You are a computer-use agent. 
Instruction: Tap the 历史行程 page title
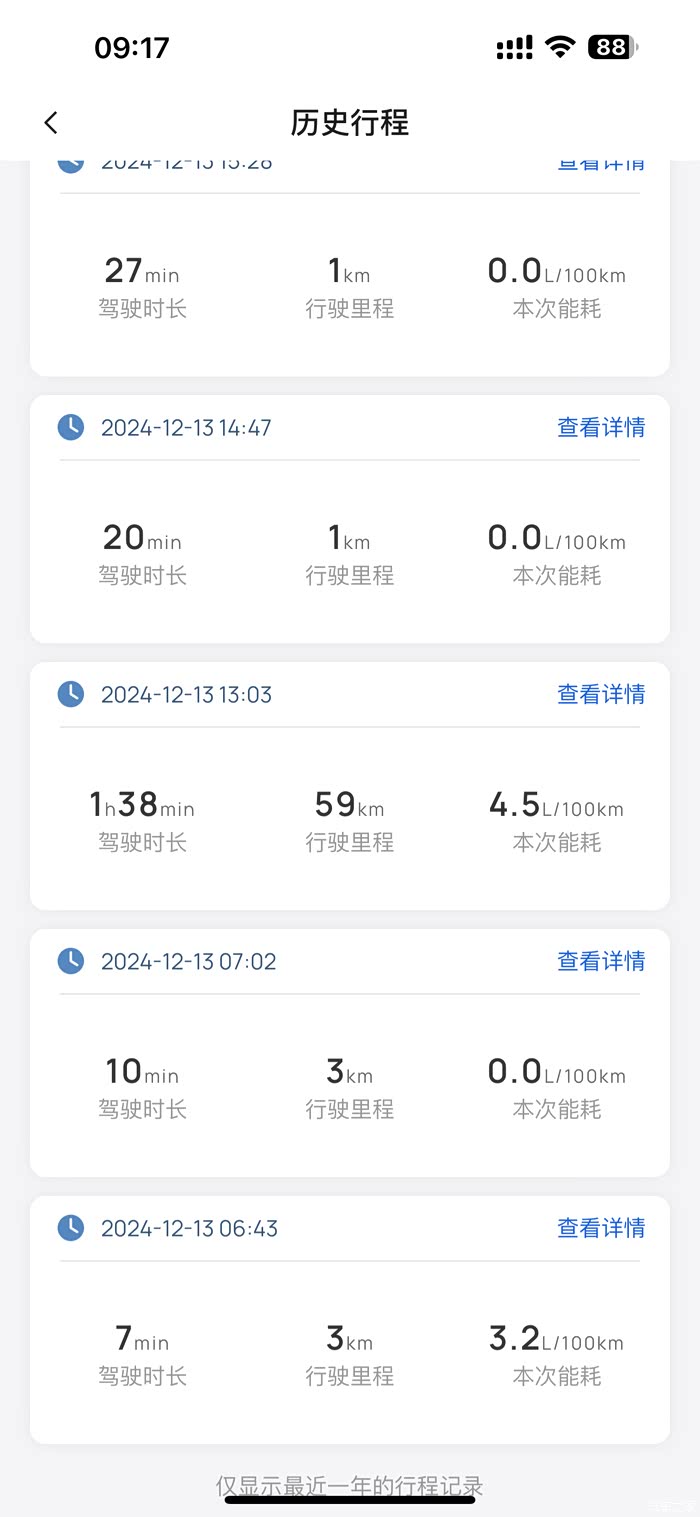[x=350, y=123]
